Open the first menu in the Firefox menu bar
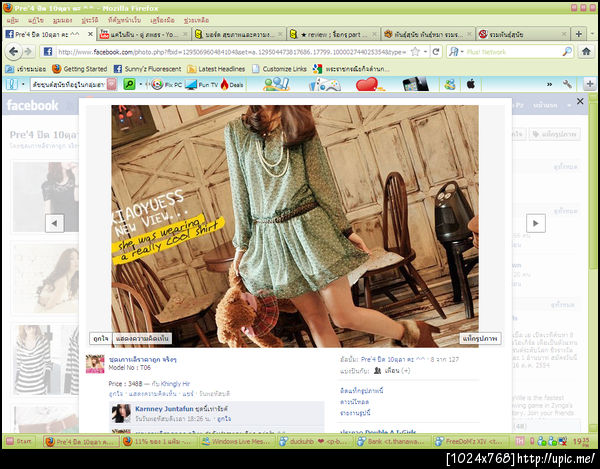 (x=13, y=20)
